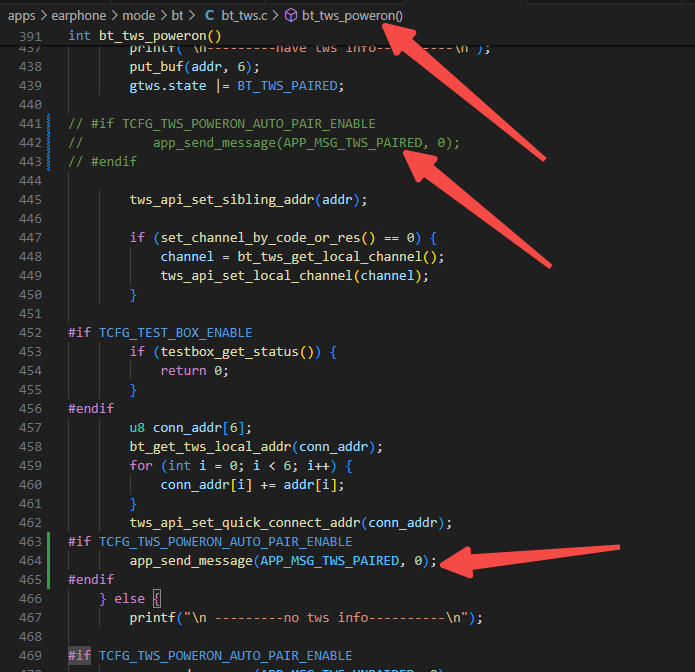Click 'TCFG_TEST_BOX_ENABLE' macro on line 452
Viewport: 695px width, 672px height.
point(176,332)
